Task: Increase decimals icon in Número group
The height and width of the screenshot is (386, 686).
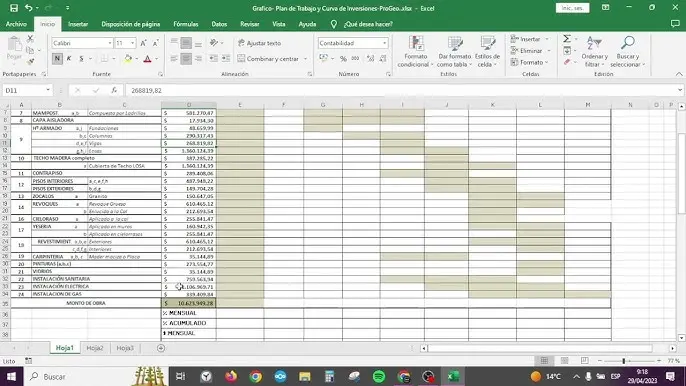Action: point(371,58)
